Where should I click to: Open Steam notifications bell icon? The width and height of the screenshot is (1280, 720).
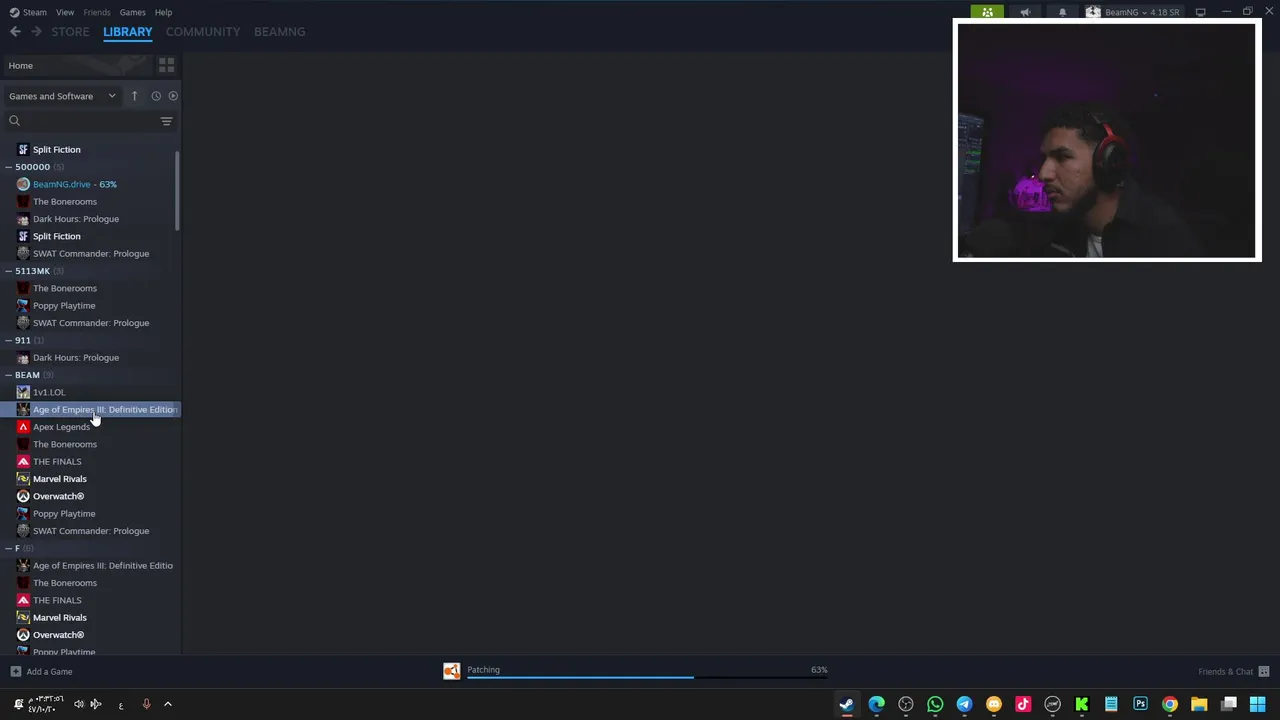(1062, 12)
